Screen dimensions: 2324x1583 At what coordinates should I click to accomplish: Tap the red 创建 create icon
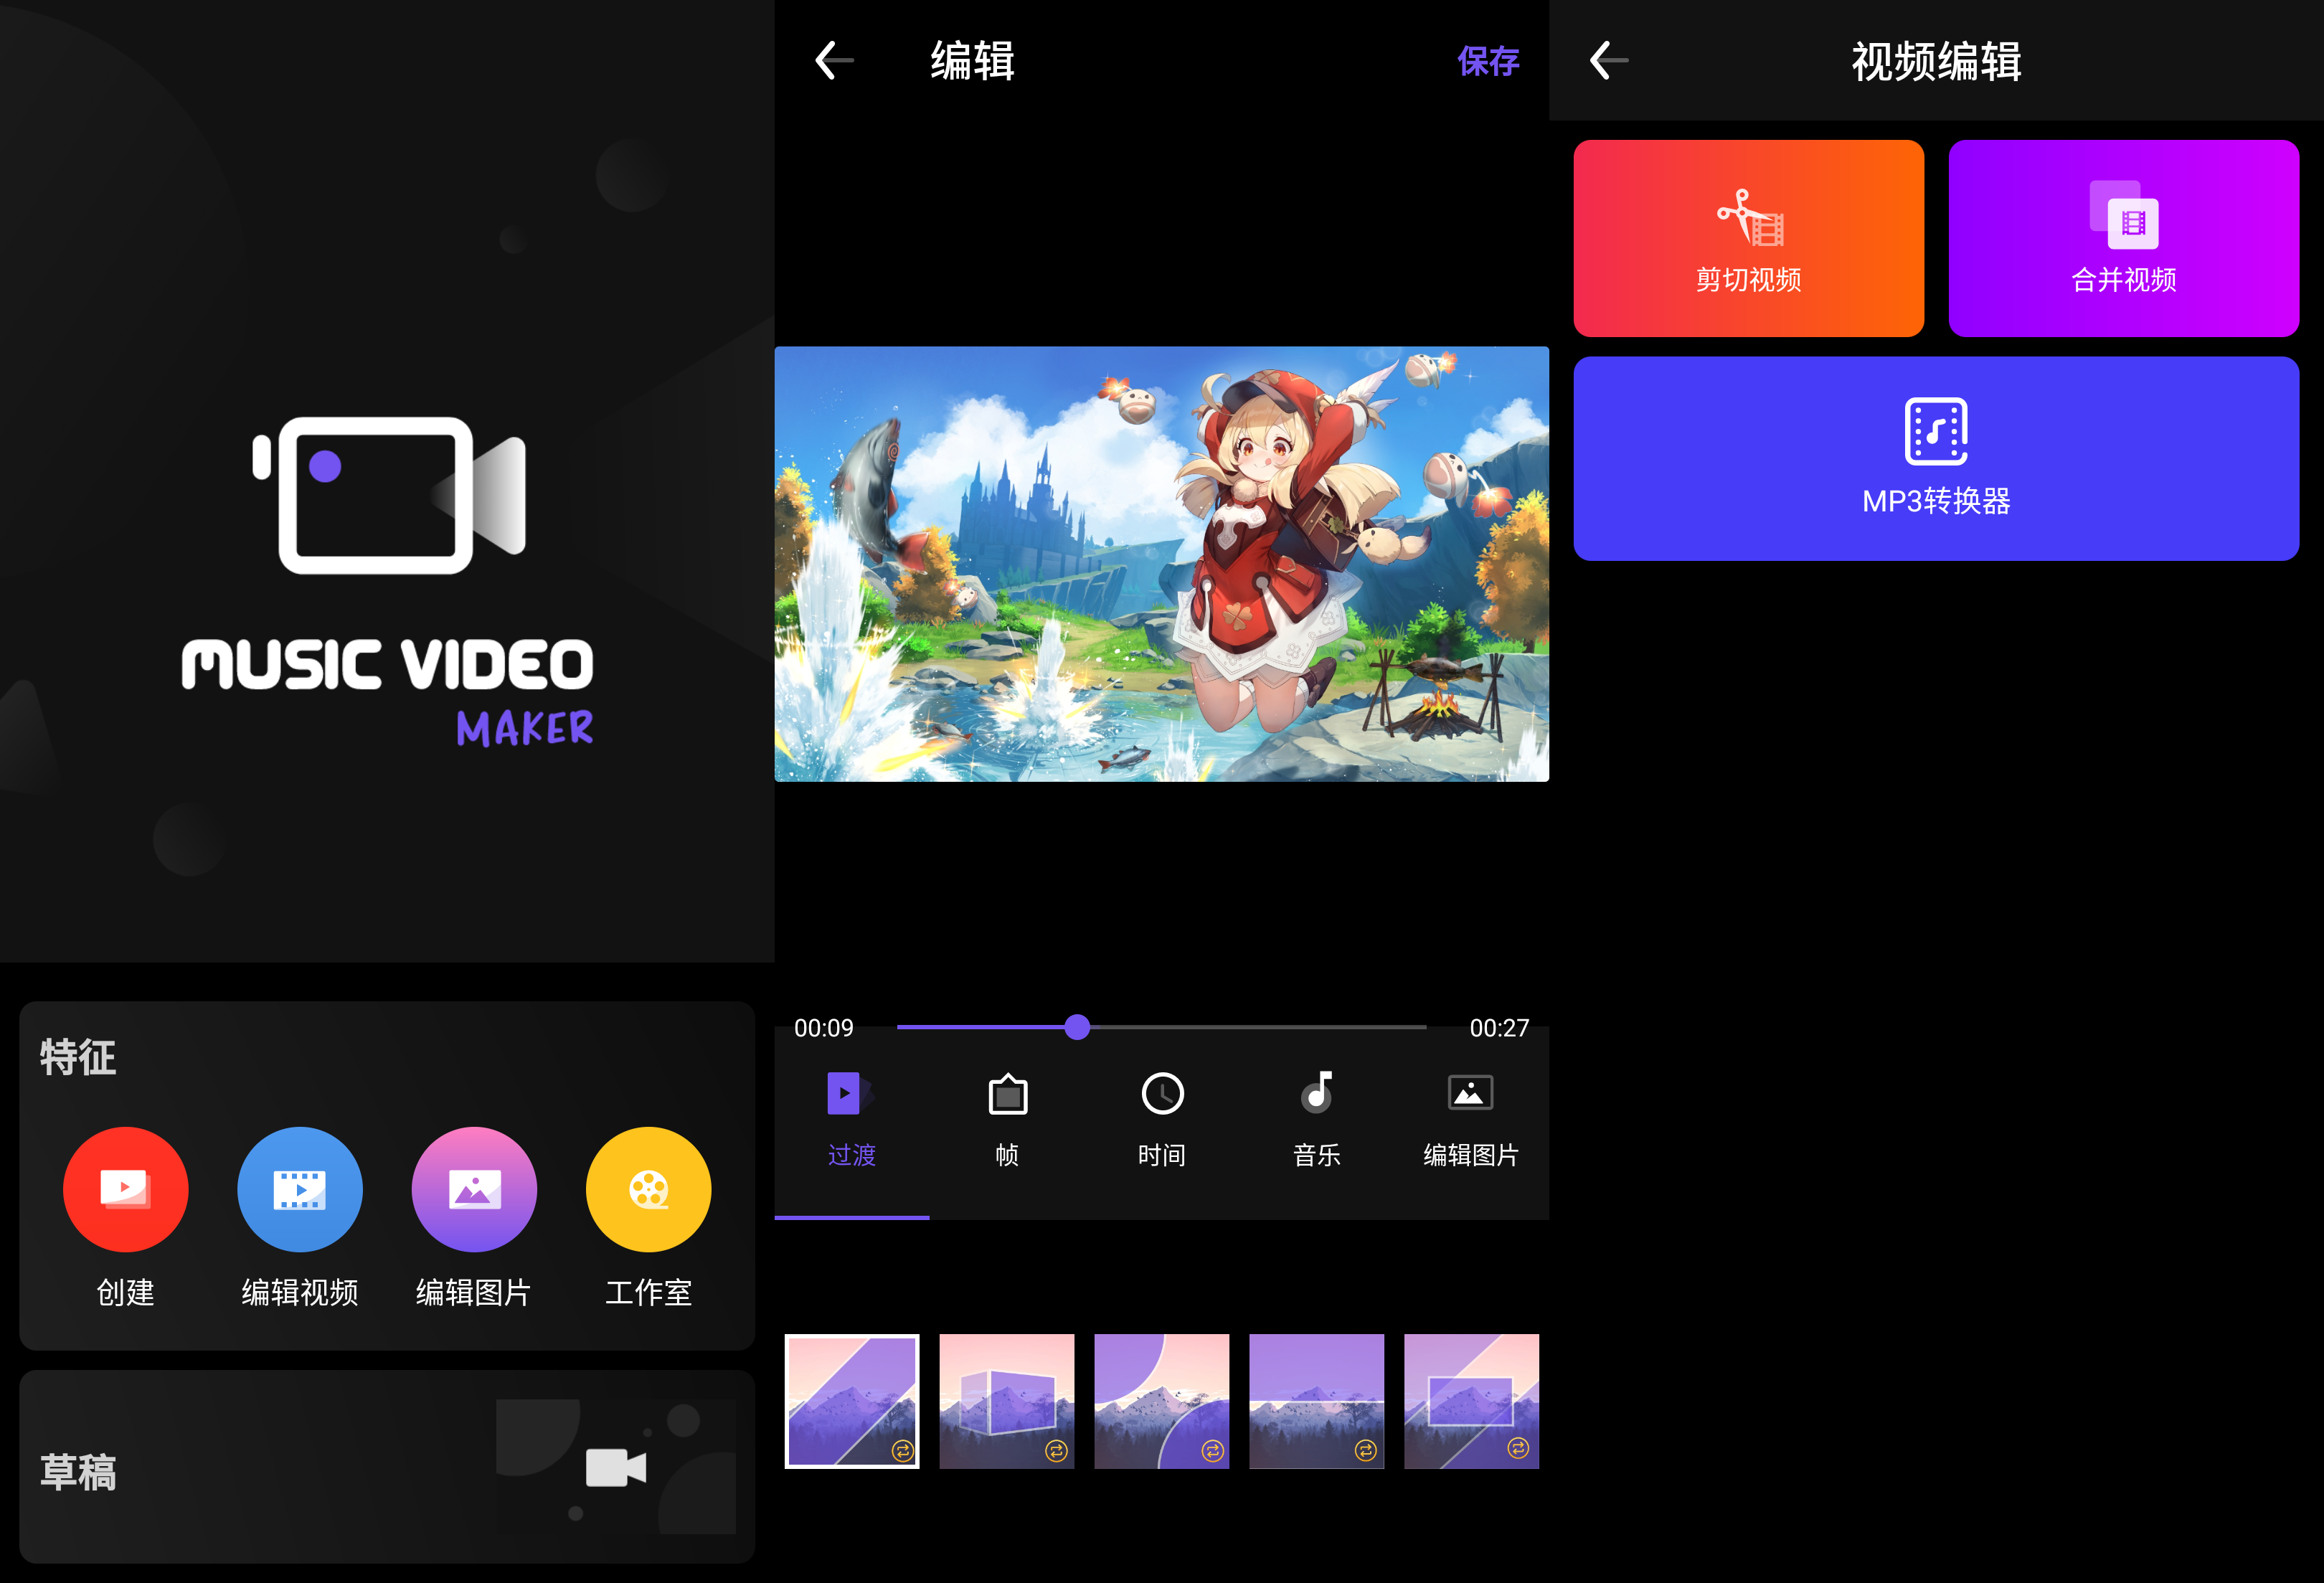point(125,1189)
